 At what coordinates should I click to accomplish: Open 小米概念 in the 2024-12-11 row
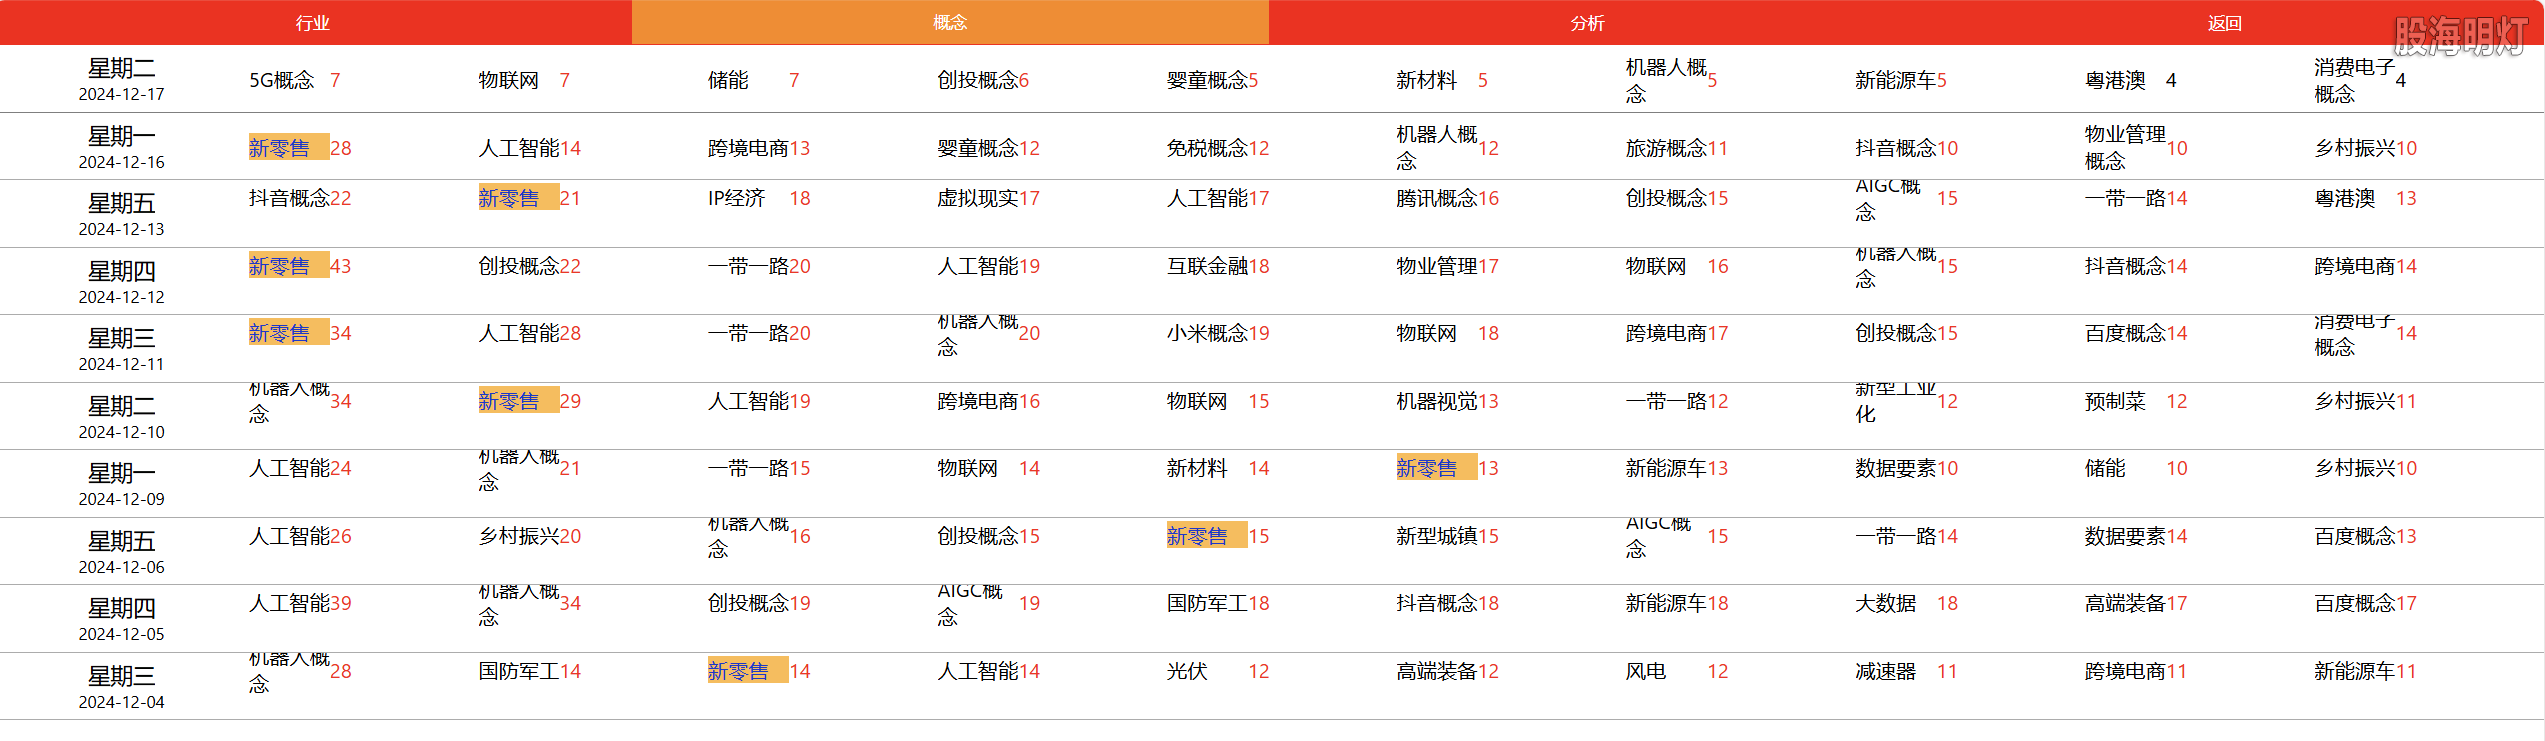[x=1207, y=333]
